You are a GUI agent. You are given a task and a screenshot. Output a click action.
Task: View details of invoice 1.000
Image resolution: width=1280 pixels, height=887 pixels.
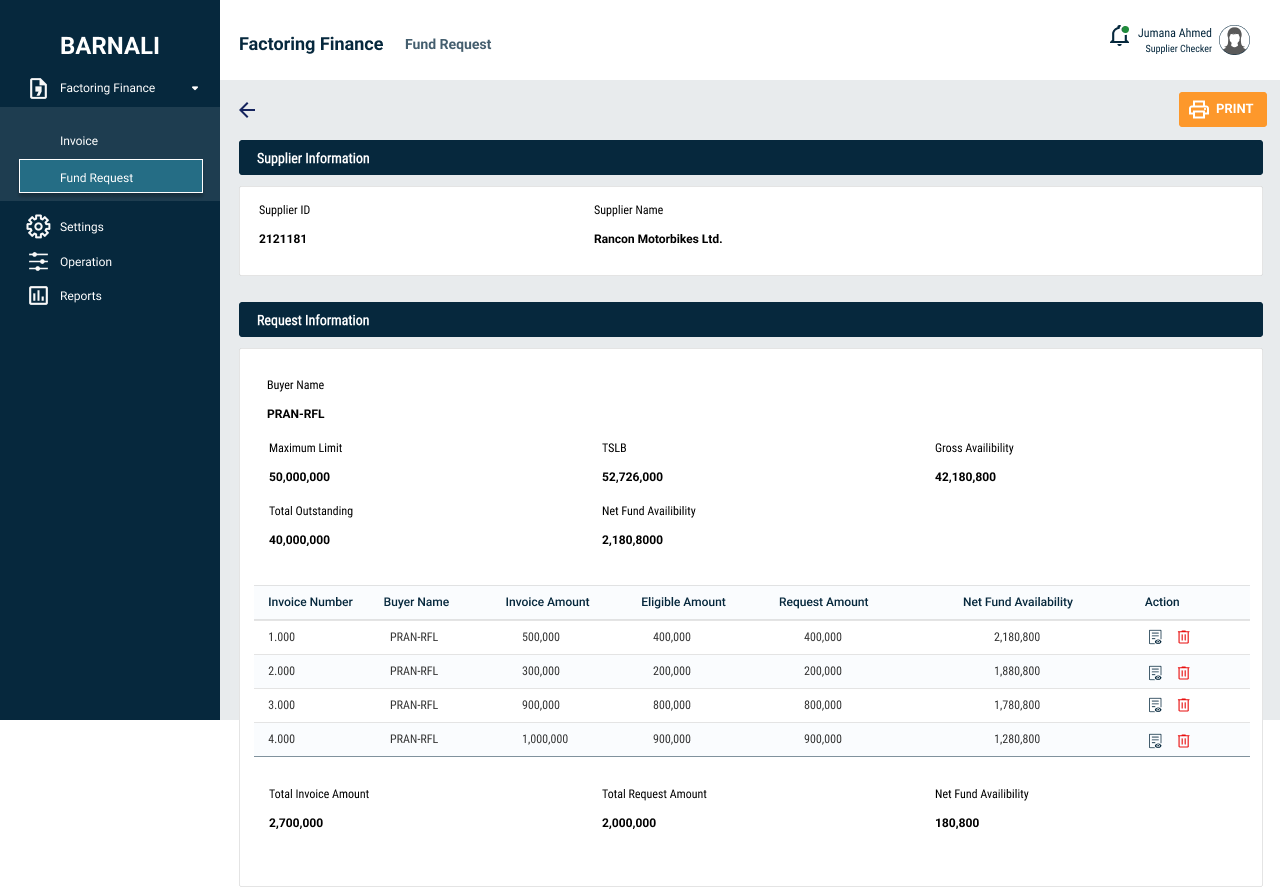pos(1155,637)
